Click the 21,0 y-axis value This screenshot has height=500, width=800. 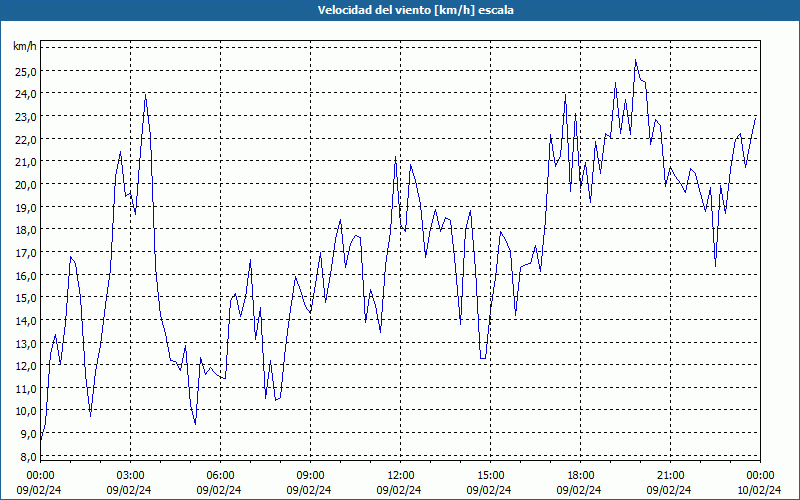[x=26, y=162]
